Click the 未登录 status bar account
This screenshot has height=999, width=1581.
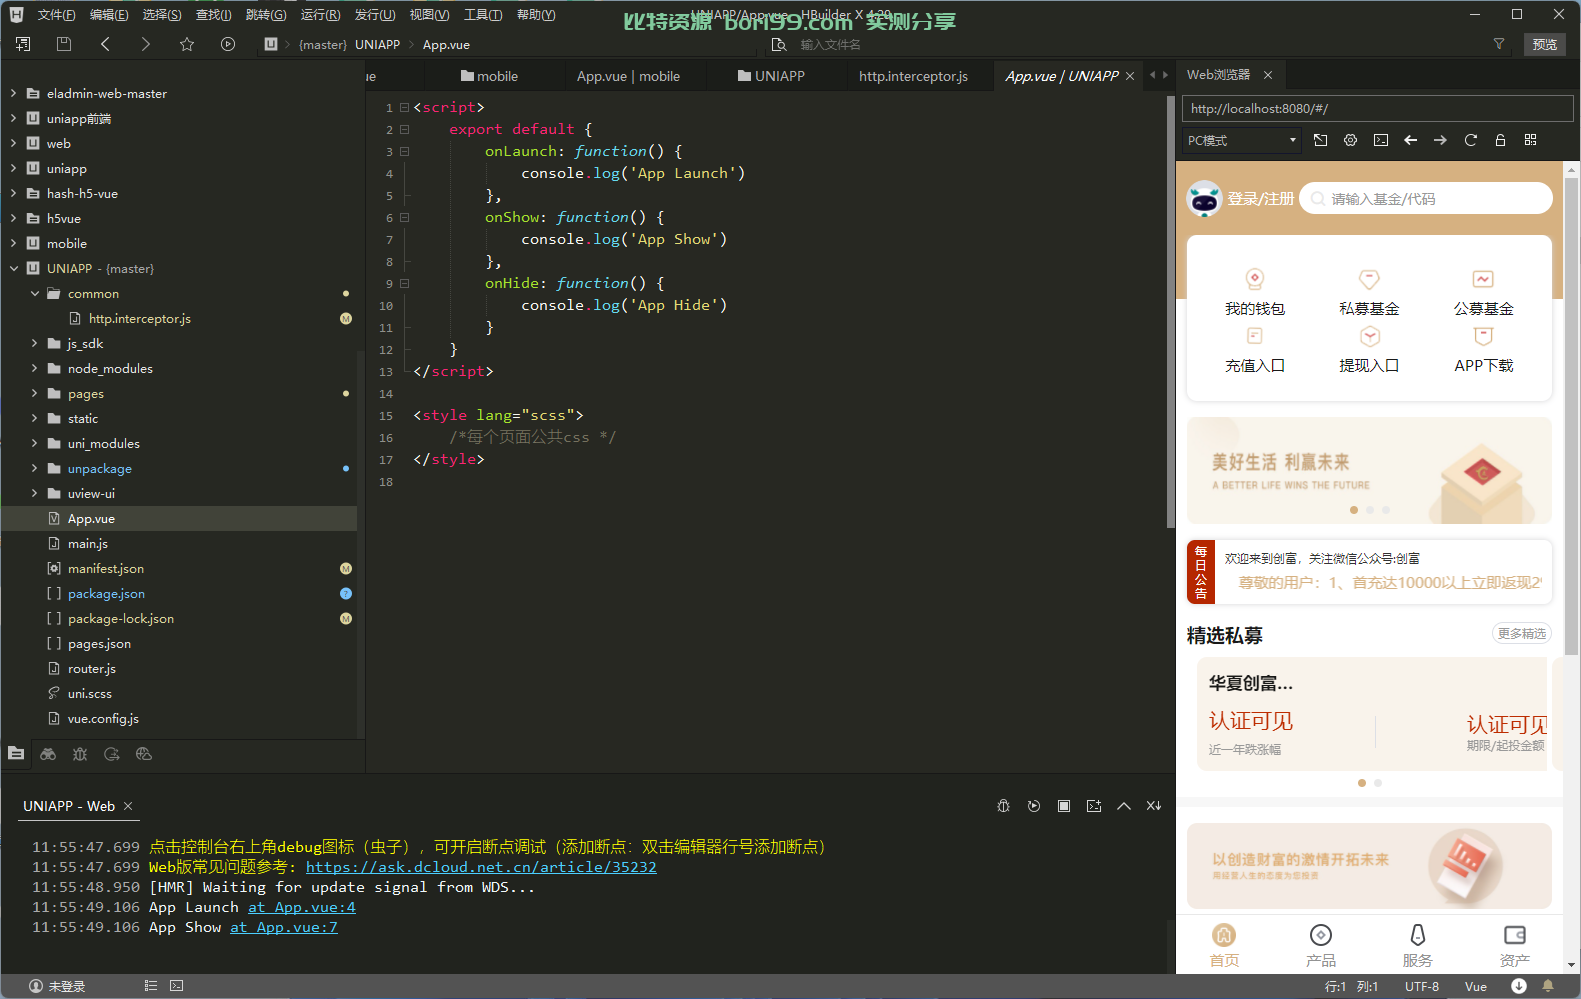(x=57, y=986)
